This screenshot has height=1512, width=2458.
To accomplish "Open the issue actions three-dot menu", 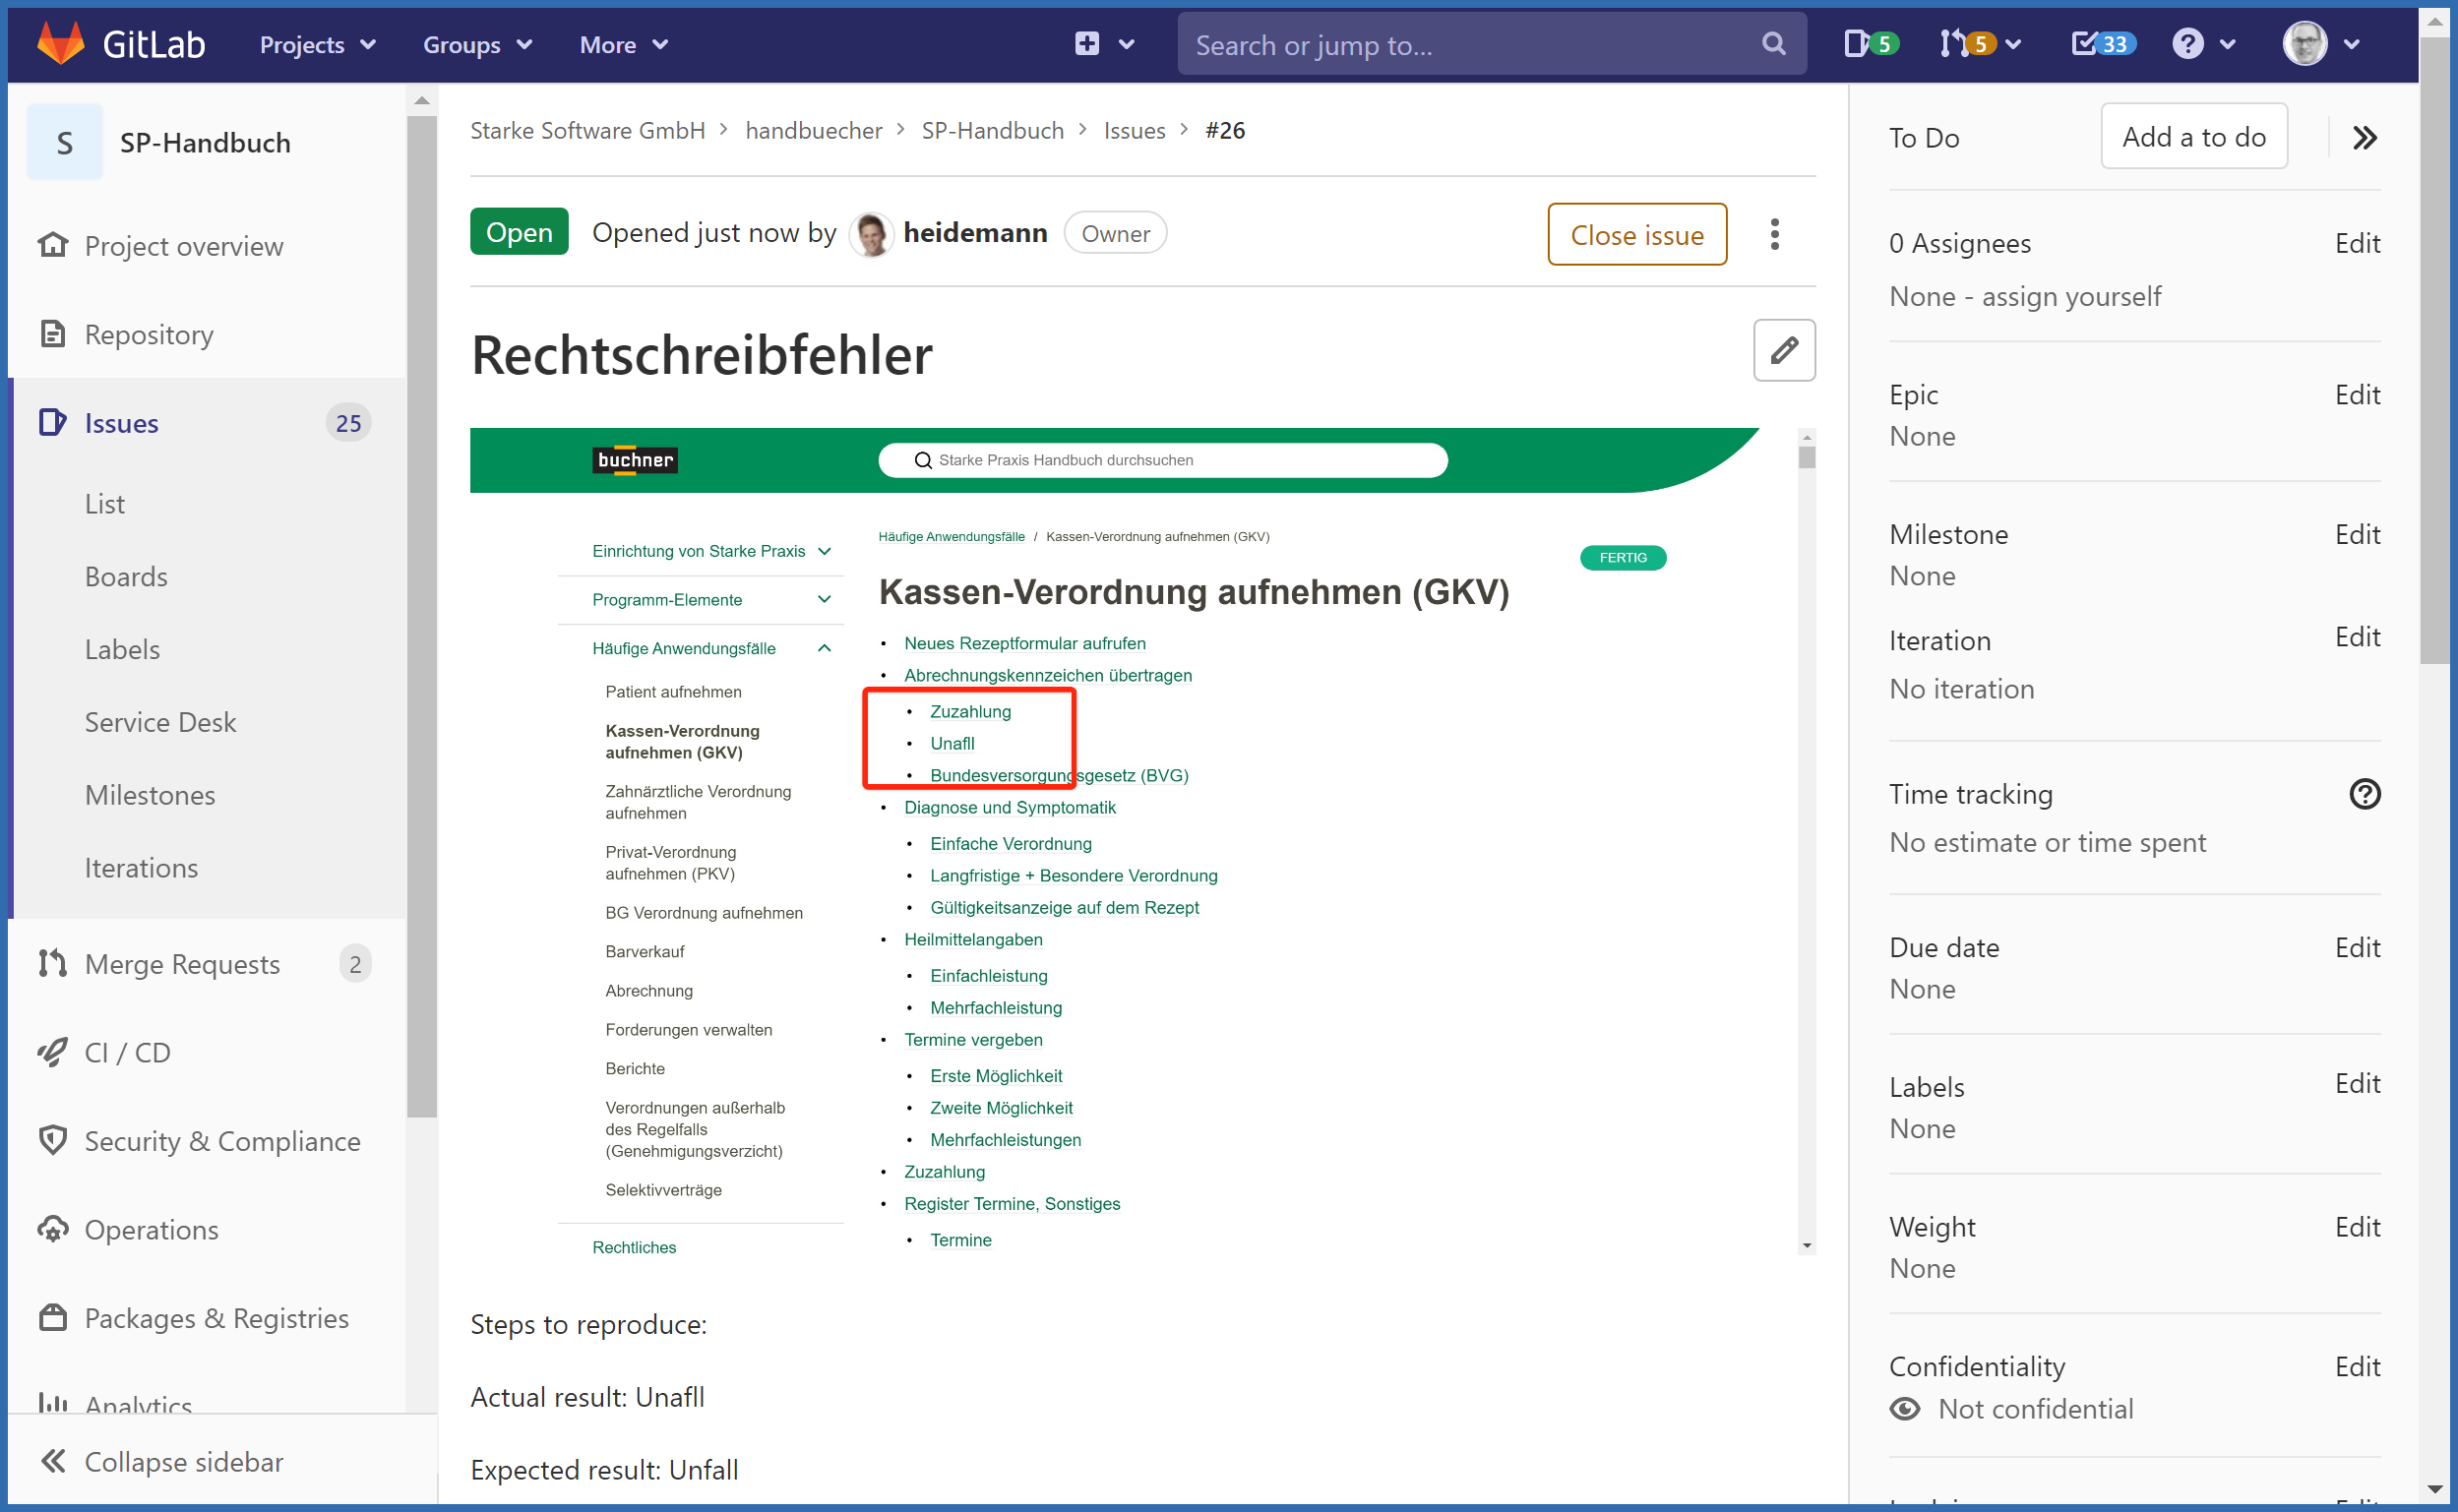I will [x=1774, y=234].
